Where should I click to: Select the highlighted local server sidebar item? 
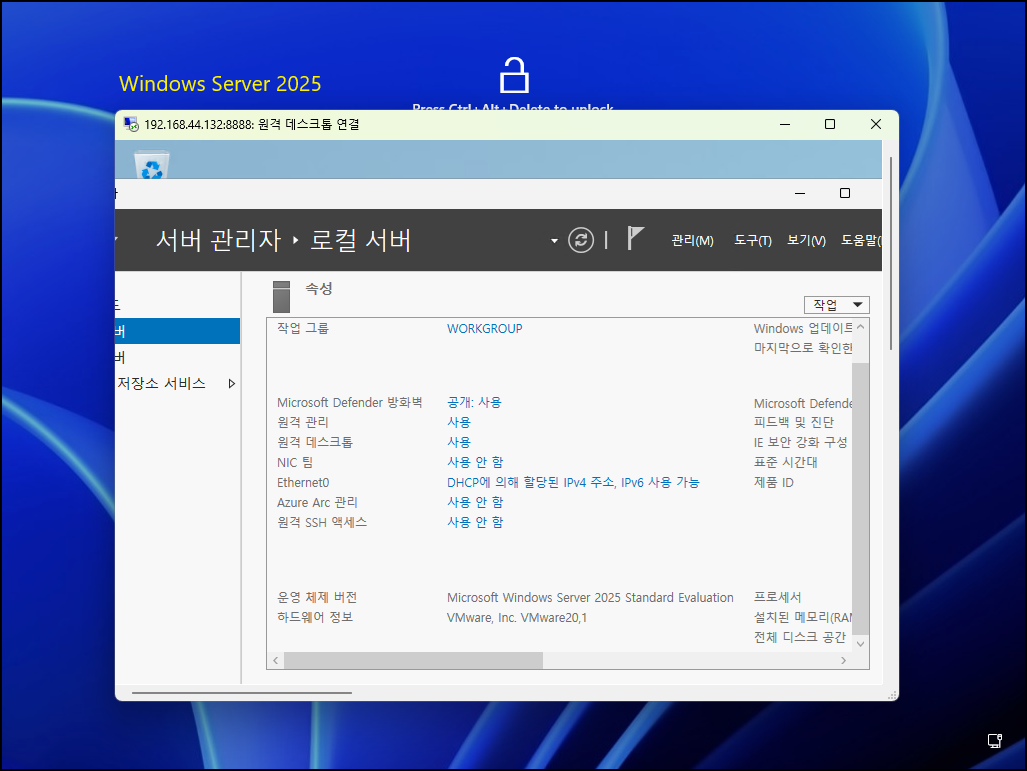click(177, 331)
